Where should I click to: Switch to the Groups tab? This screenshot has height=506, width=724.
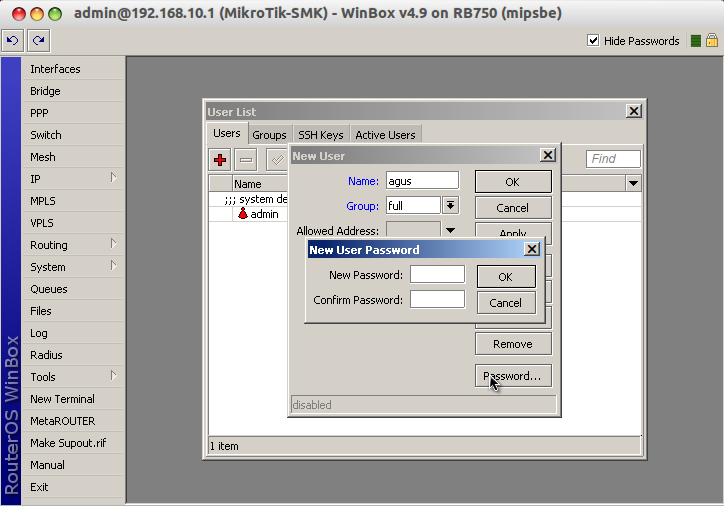tap(269, 135)
